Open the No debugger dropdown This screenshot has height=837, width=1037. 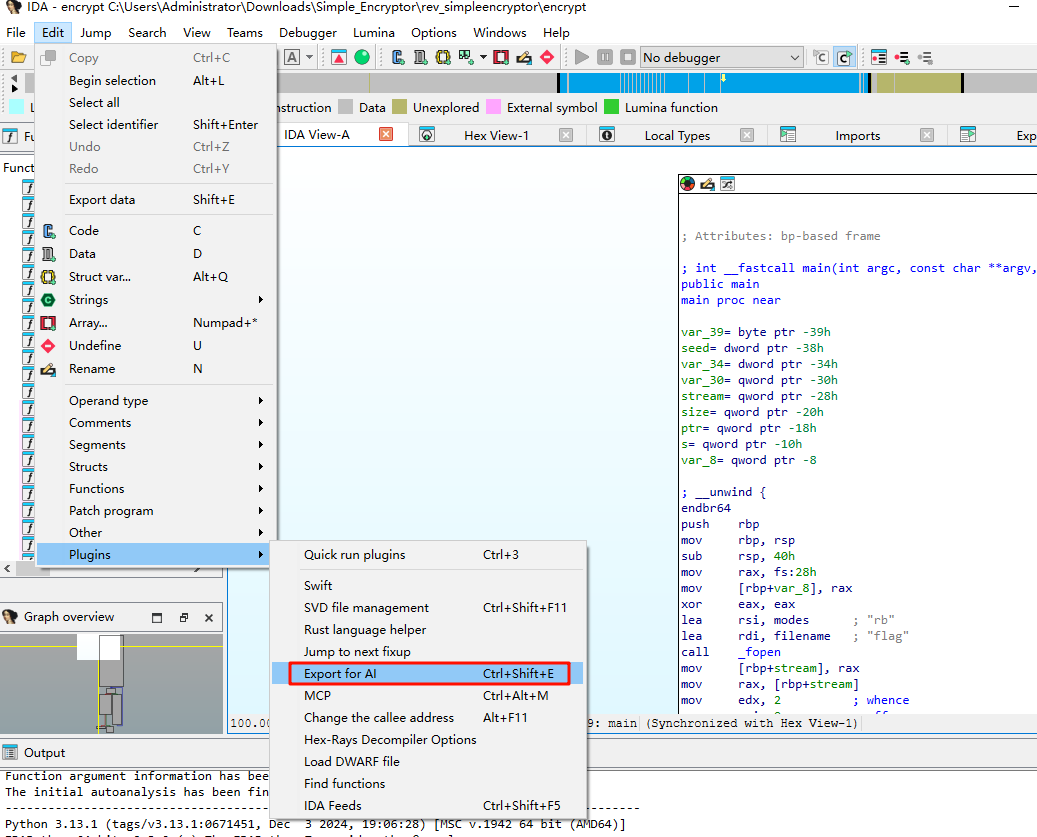pyautogui.click(x=720, y=58)
